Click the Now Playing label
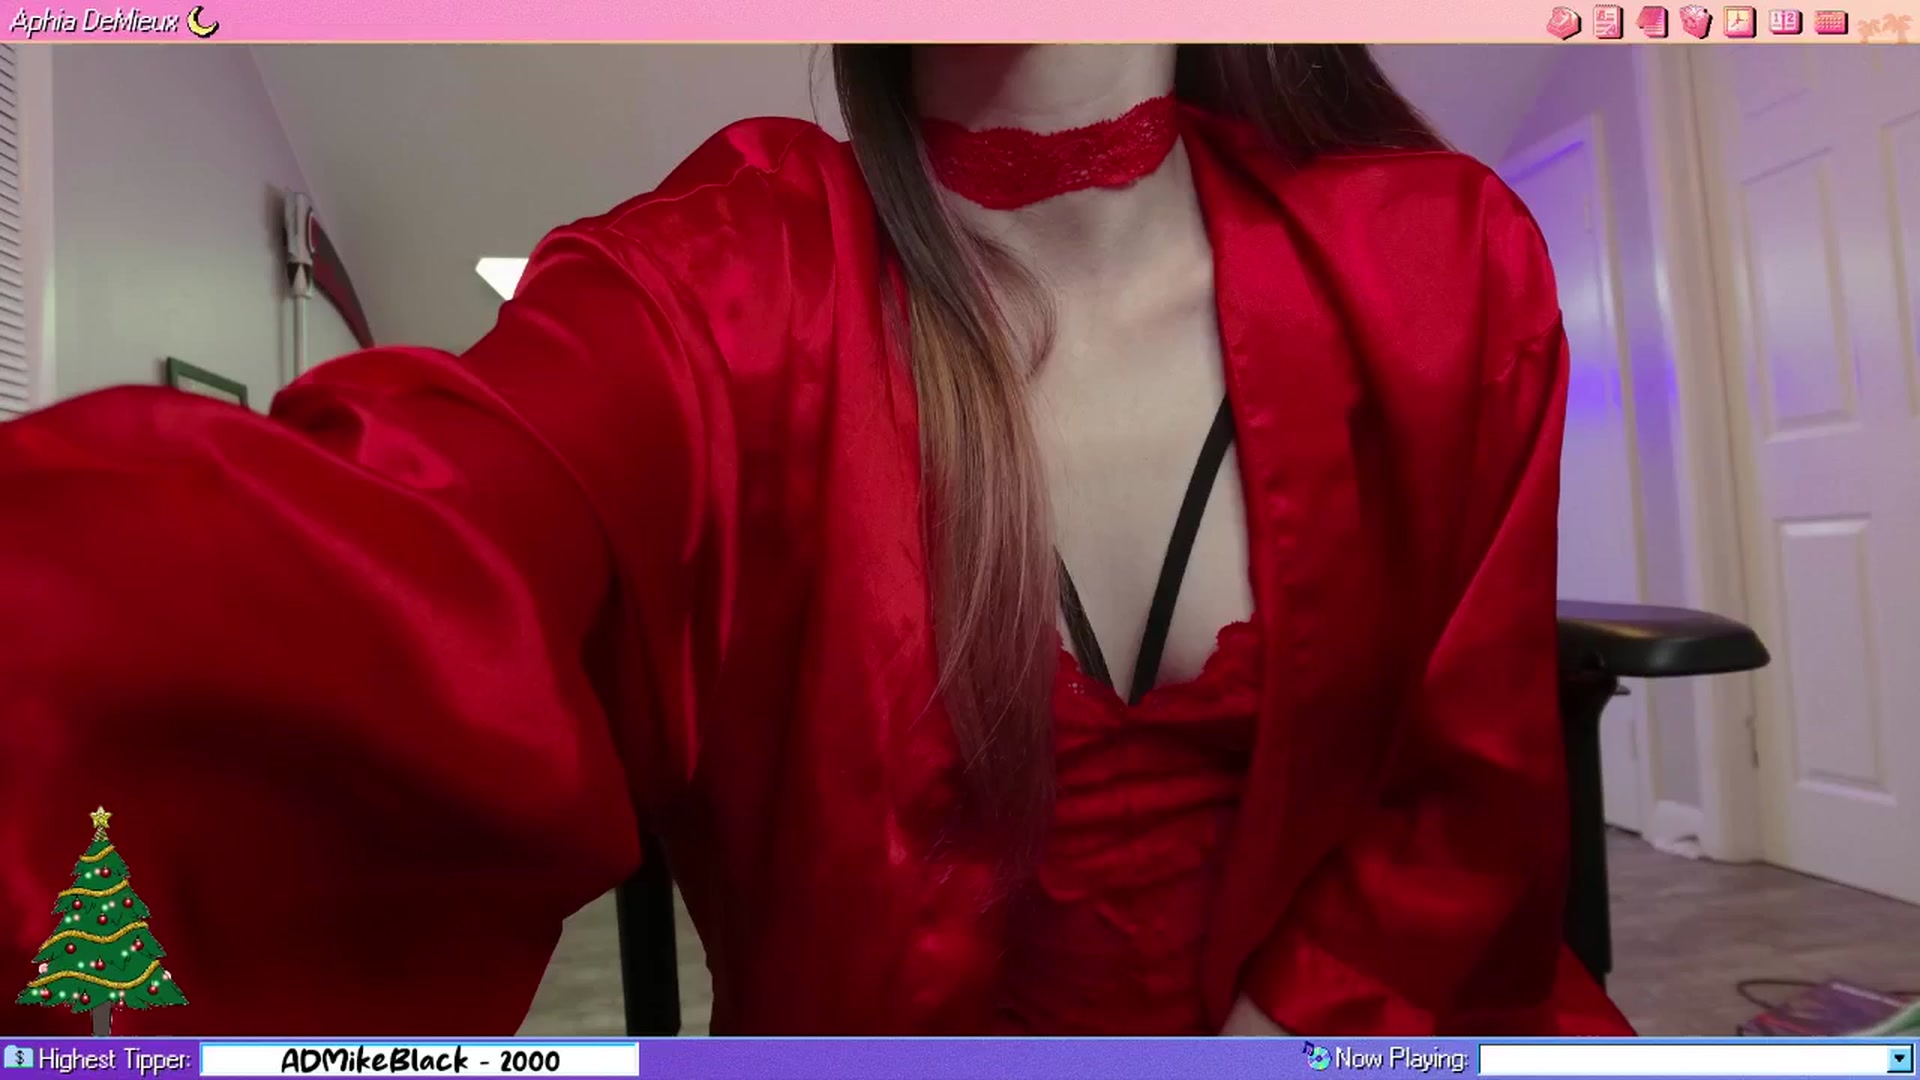 pos(1402,1058)
